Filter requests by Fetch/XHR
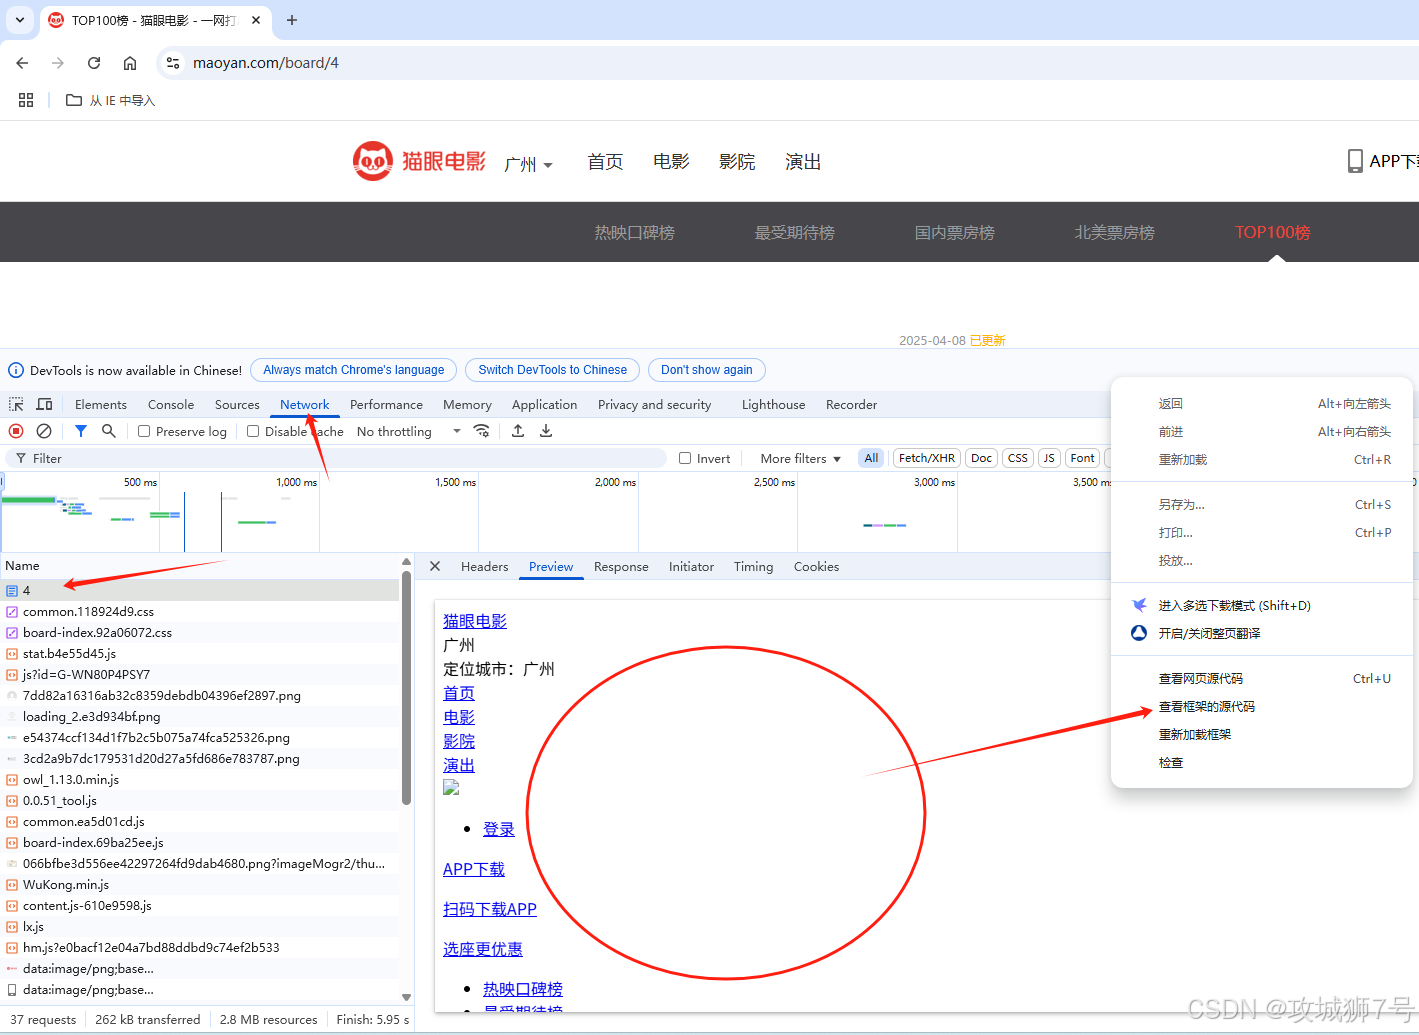Screen dimensions: 1419x1035 tap(927, 458)
